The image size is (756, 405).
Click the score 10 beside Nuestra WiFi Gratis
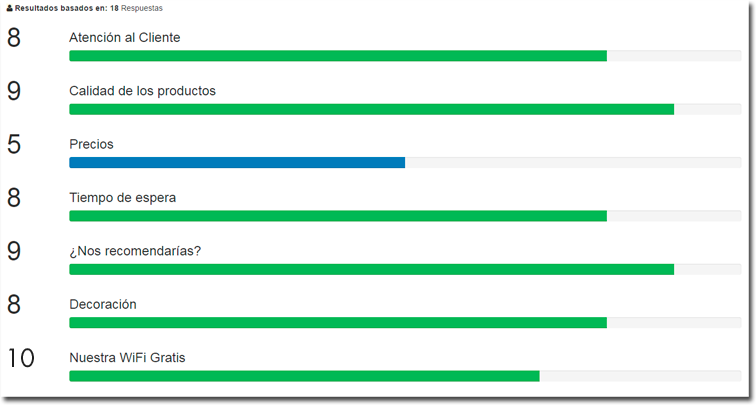[20, 358]
